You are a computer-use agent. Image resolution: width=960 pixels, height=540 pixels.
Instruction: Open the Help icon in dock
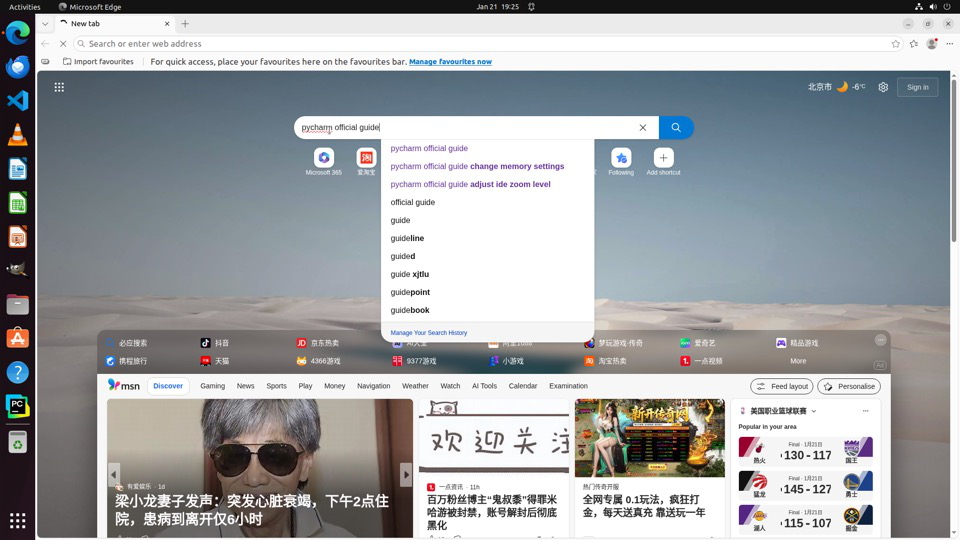point(17,372)
